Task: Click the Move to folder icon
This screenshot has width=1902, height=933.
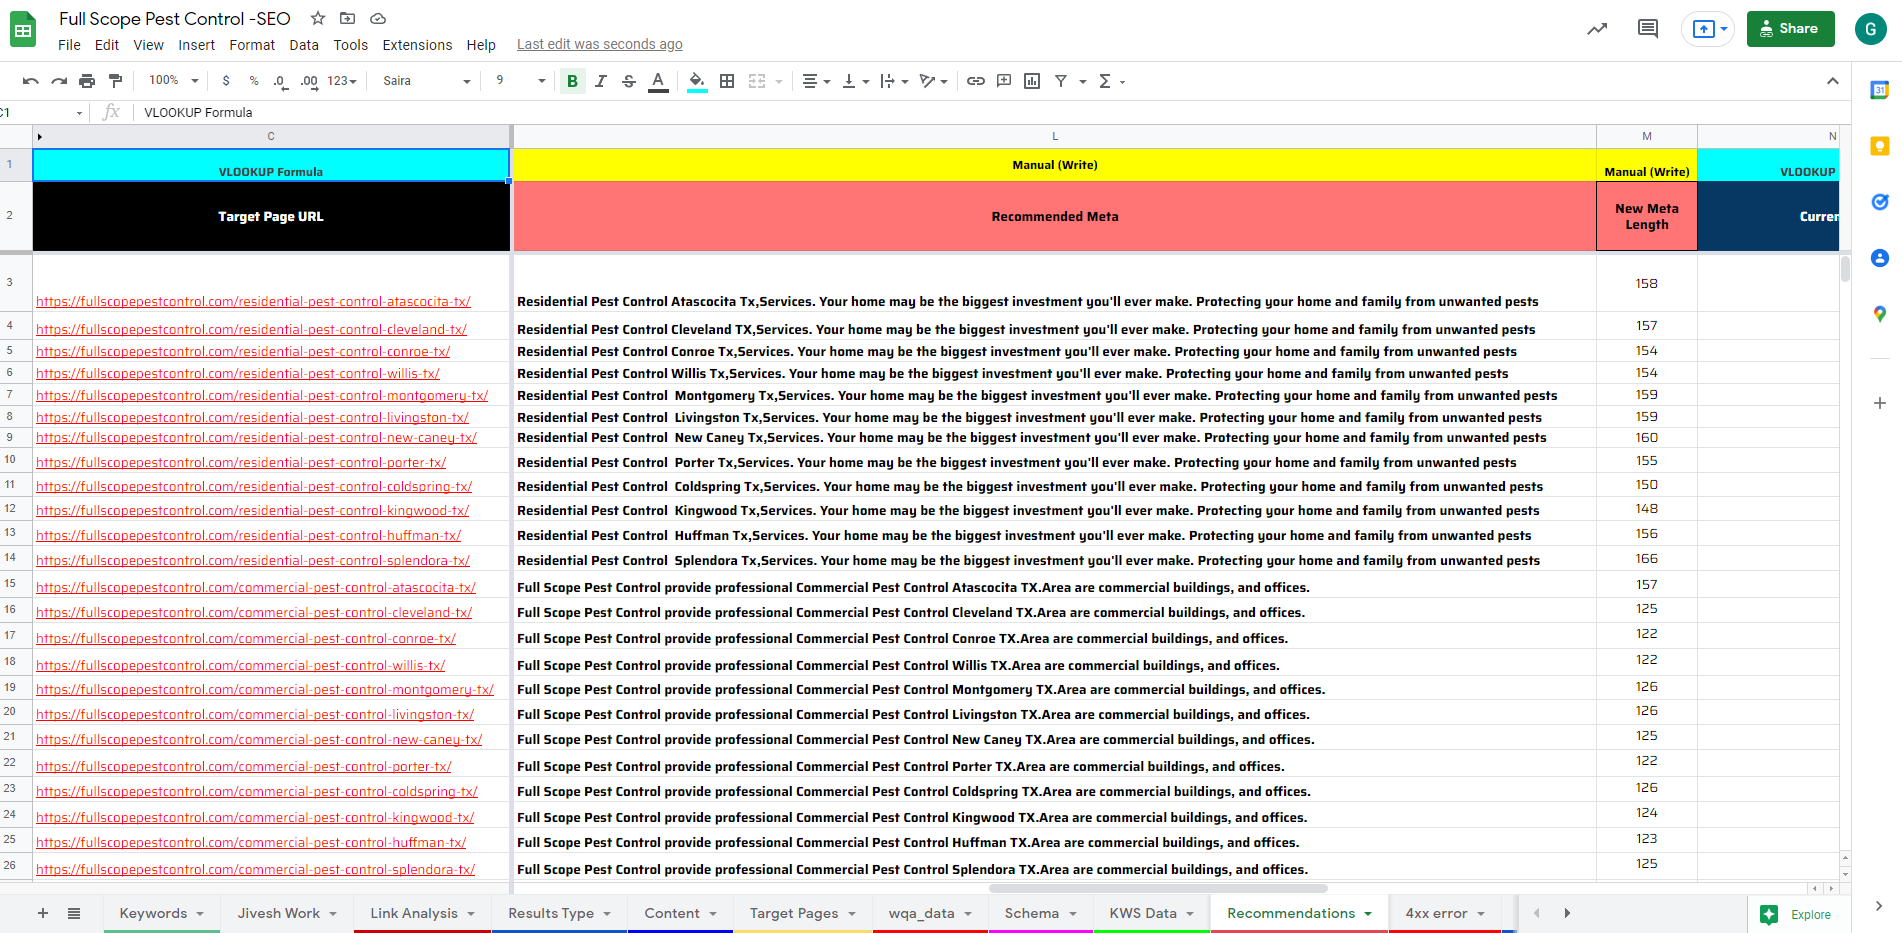Action: (347, 18)
